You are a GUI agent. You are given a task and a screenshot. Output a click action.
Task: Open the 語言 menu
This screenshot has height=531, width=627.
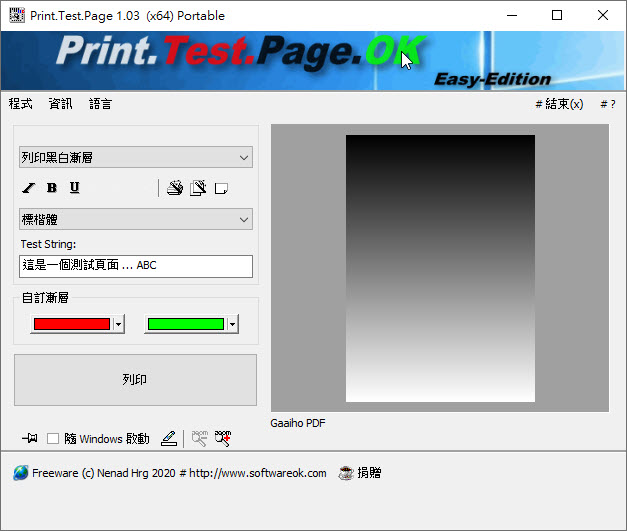pyautogui.click(x=100, y=104)
